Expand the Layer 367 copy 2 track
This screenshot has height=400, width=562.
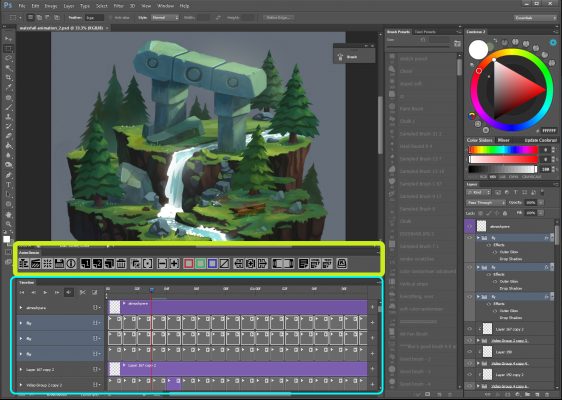(x=21, y=369)
